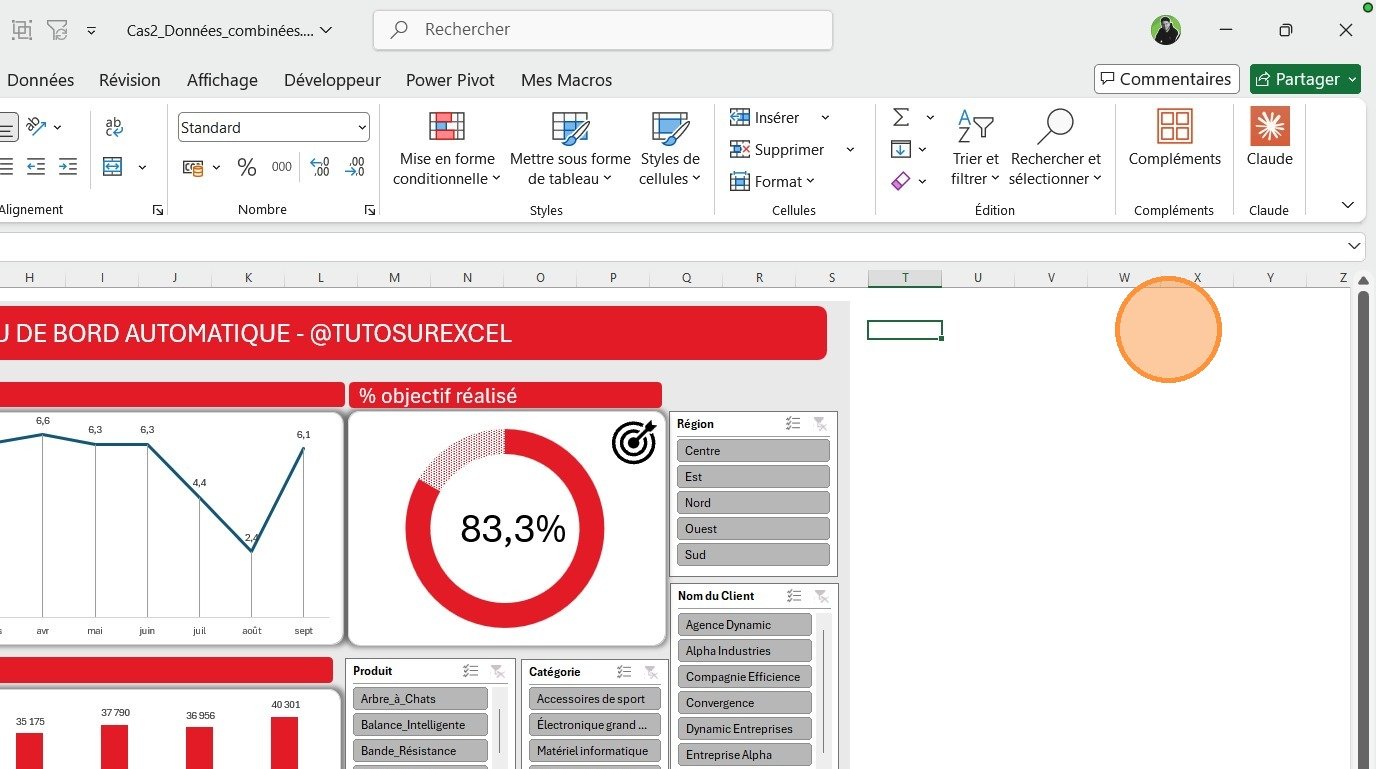Image resolution: width=1376 pixels, height=769 pixels.
Task: Toggle multi-select on Région slicer
Action: point(793,424)
